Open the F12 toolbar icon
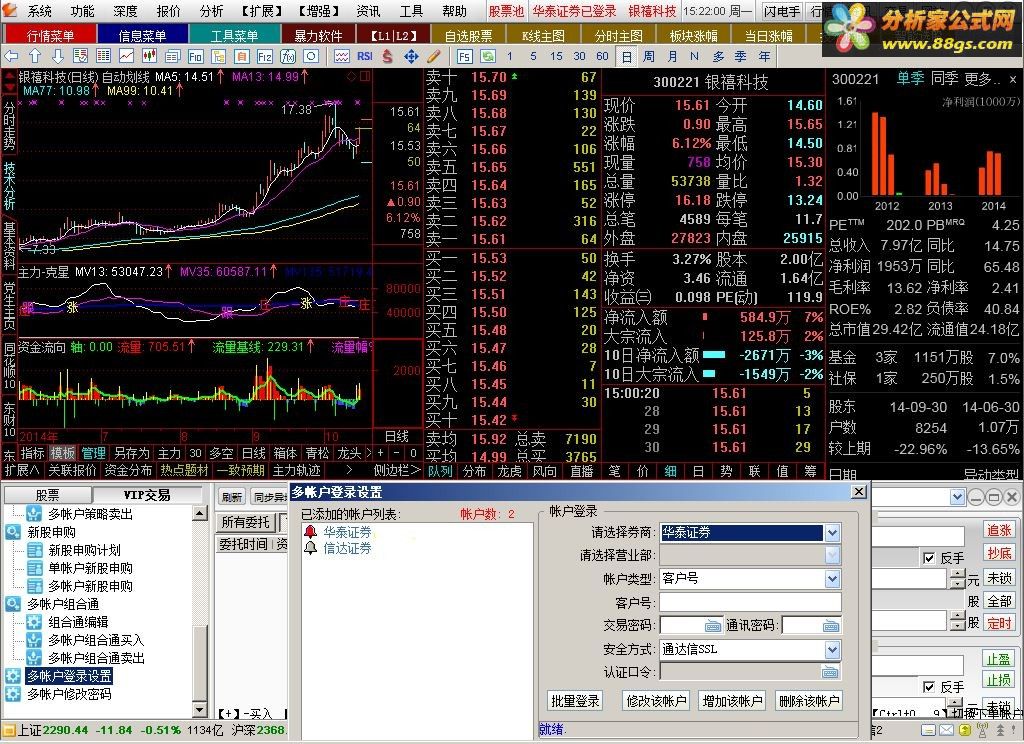1024x744 pixels. pos(264,57)
